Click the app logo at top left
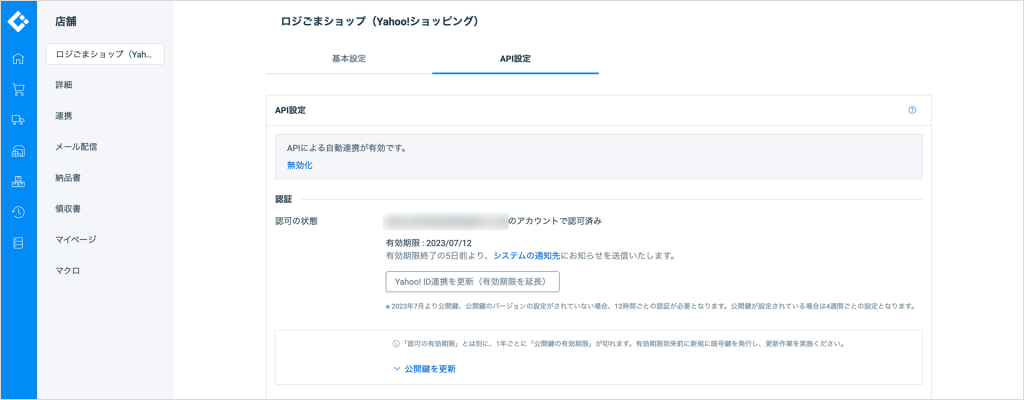1024x400 pixels. coord(18,20)
